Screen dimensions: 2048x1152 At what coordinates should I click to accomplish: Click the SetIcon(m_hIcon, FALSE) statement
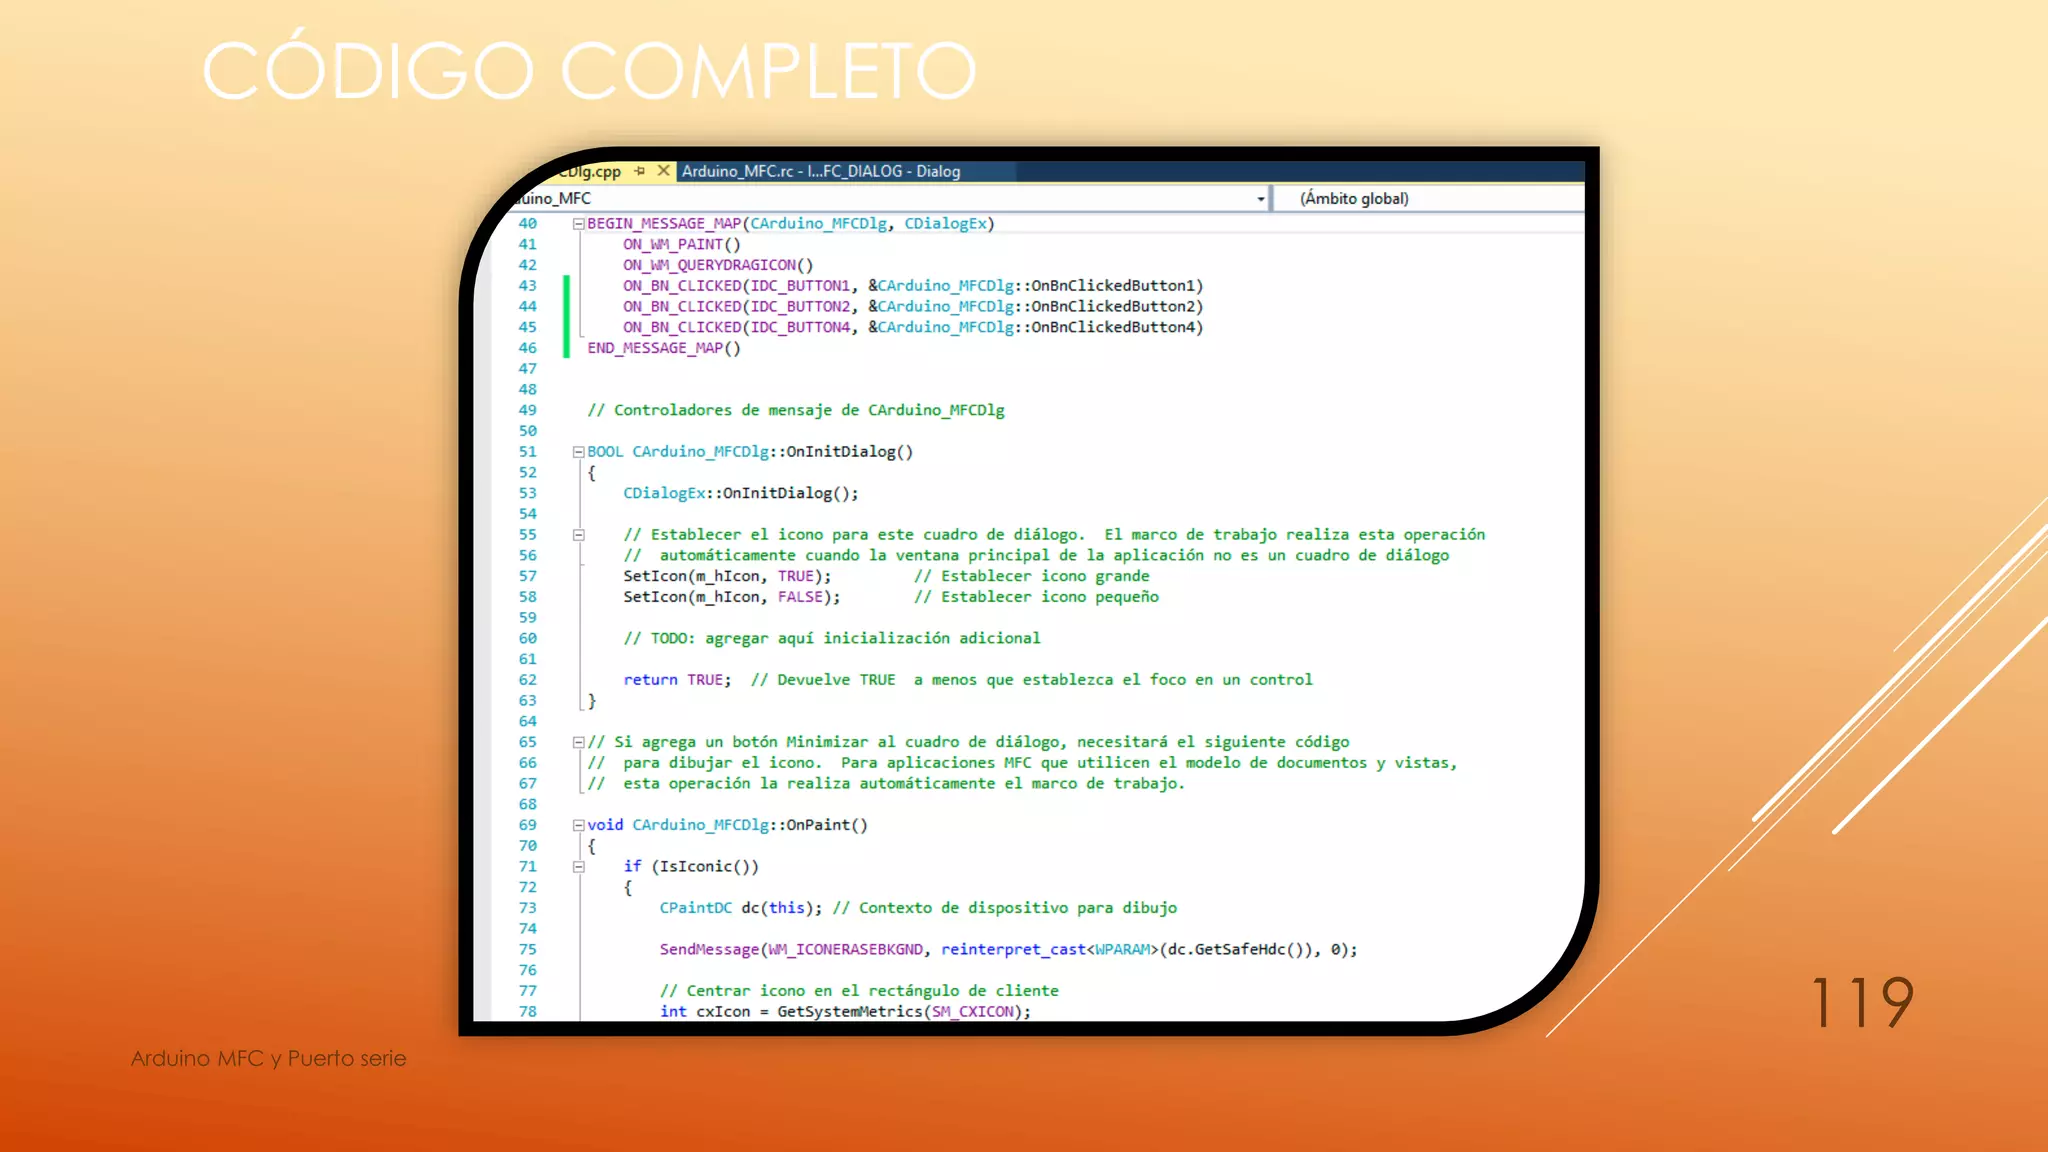[x=732, y=597]
